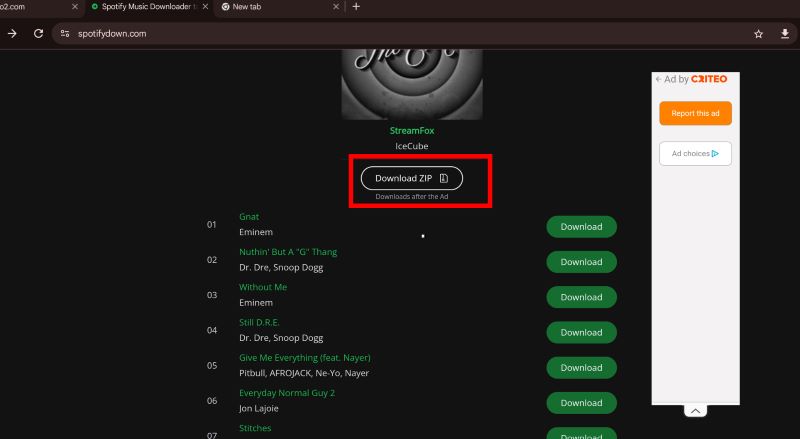800x439 pixels.
Task: Download Everyday Normal Guy 2
Action: 581,403
